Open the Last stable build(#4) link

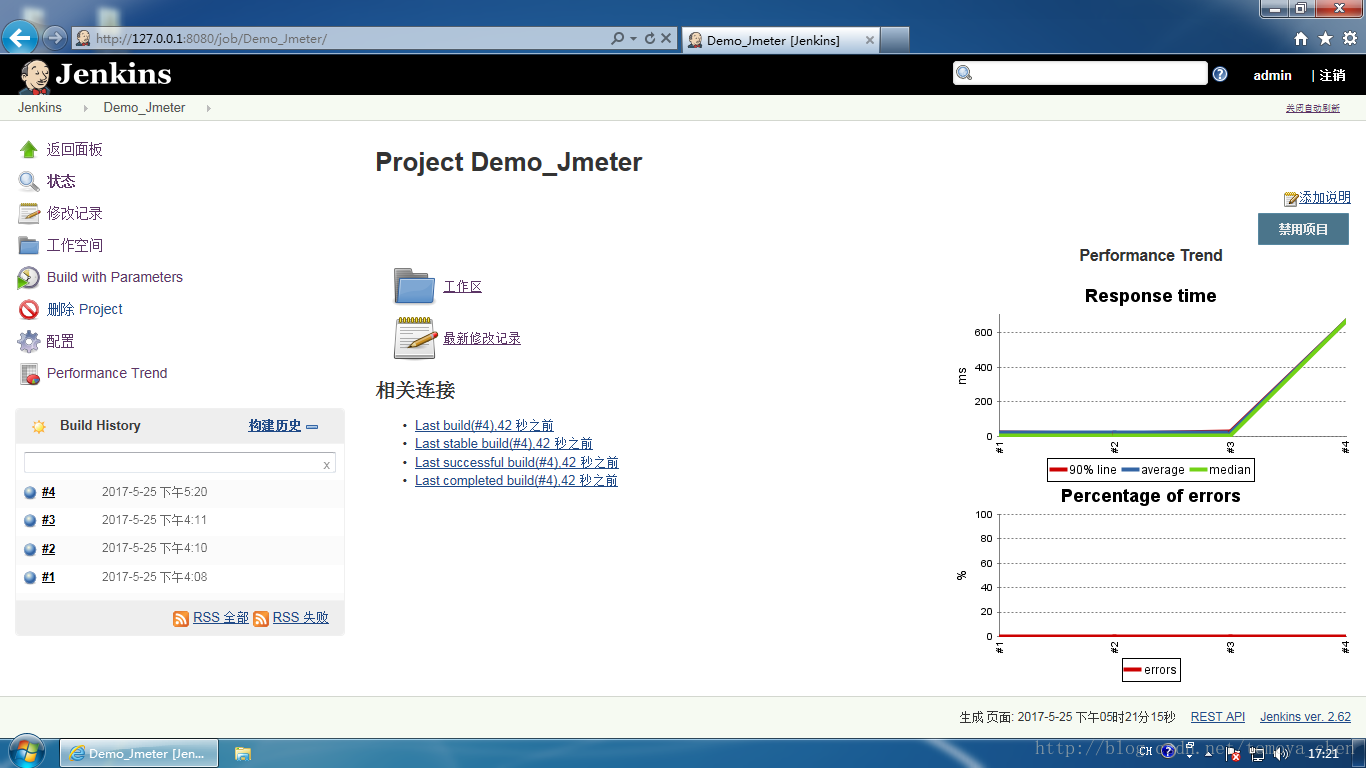[504, 444]
